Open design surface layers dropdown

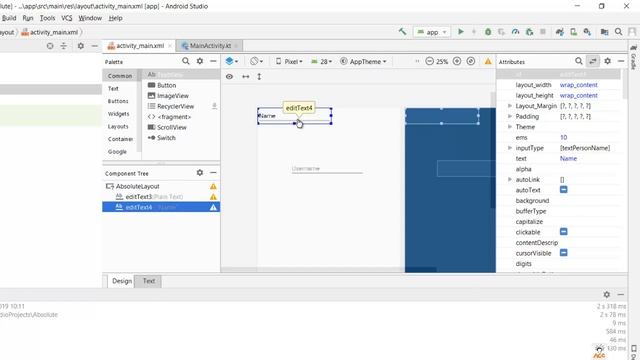pos(231,61)
